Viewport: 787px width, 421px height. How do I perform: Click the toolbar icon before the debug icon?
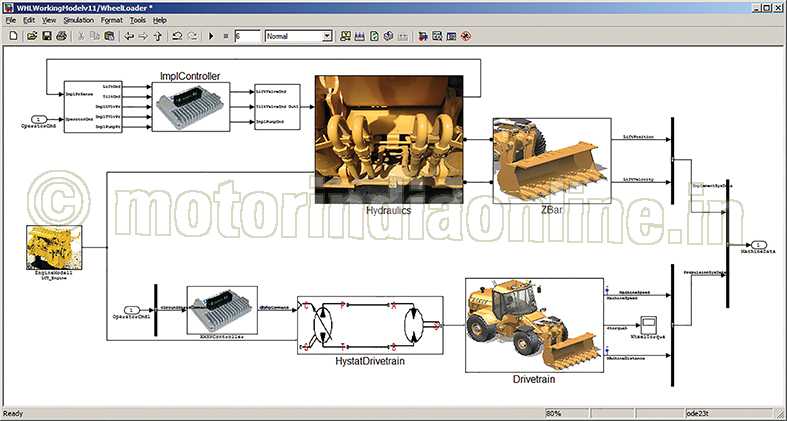423,36
